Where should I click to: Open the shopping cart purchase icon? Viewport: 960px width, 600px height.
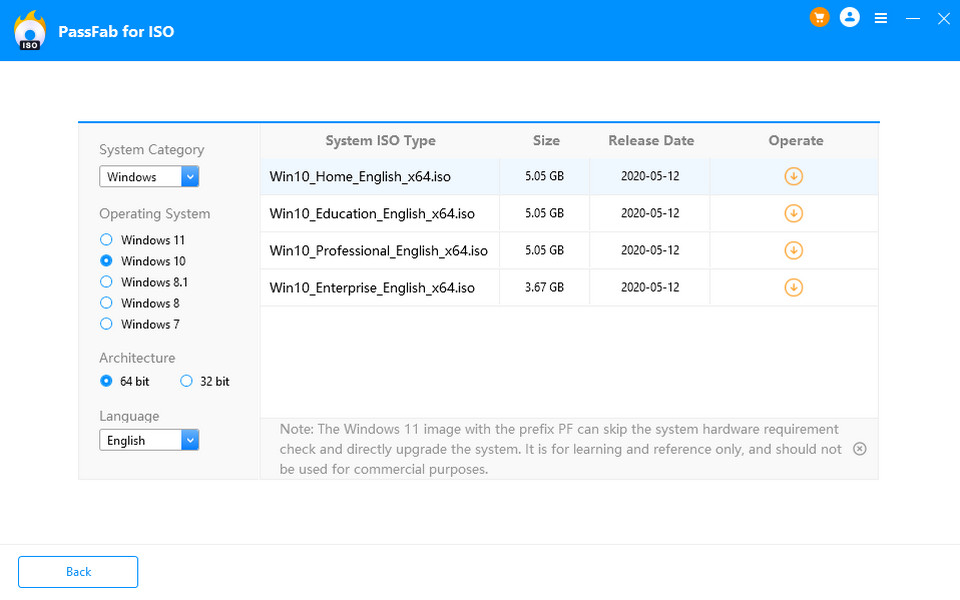(819, 17)
